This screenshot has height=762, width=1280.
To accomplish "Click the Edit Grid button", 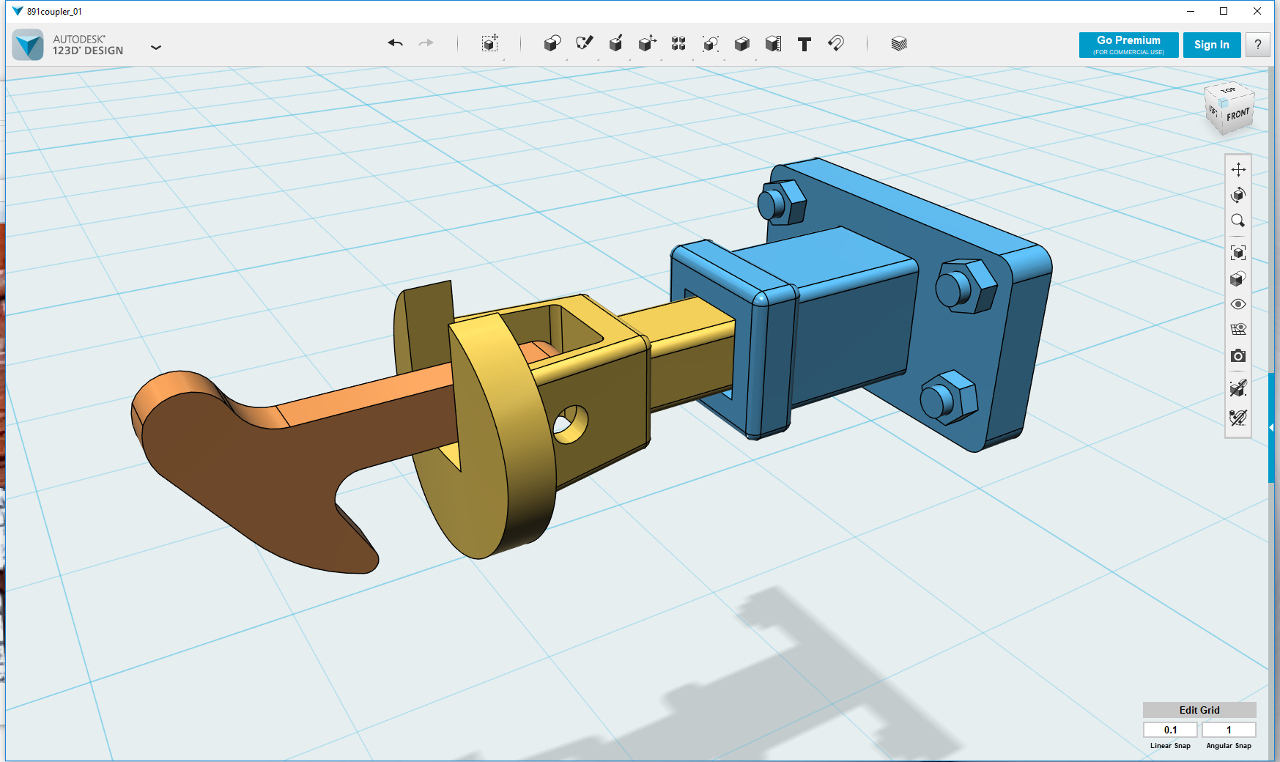I will (1200, 710).
